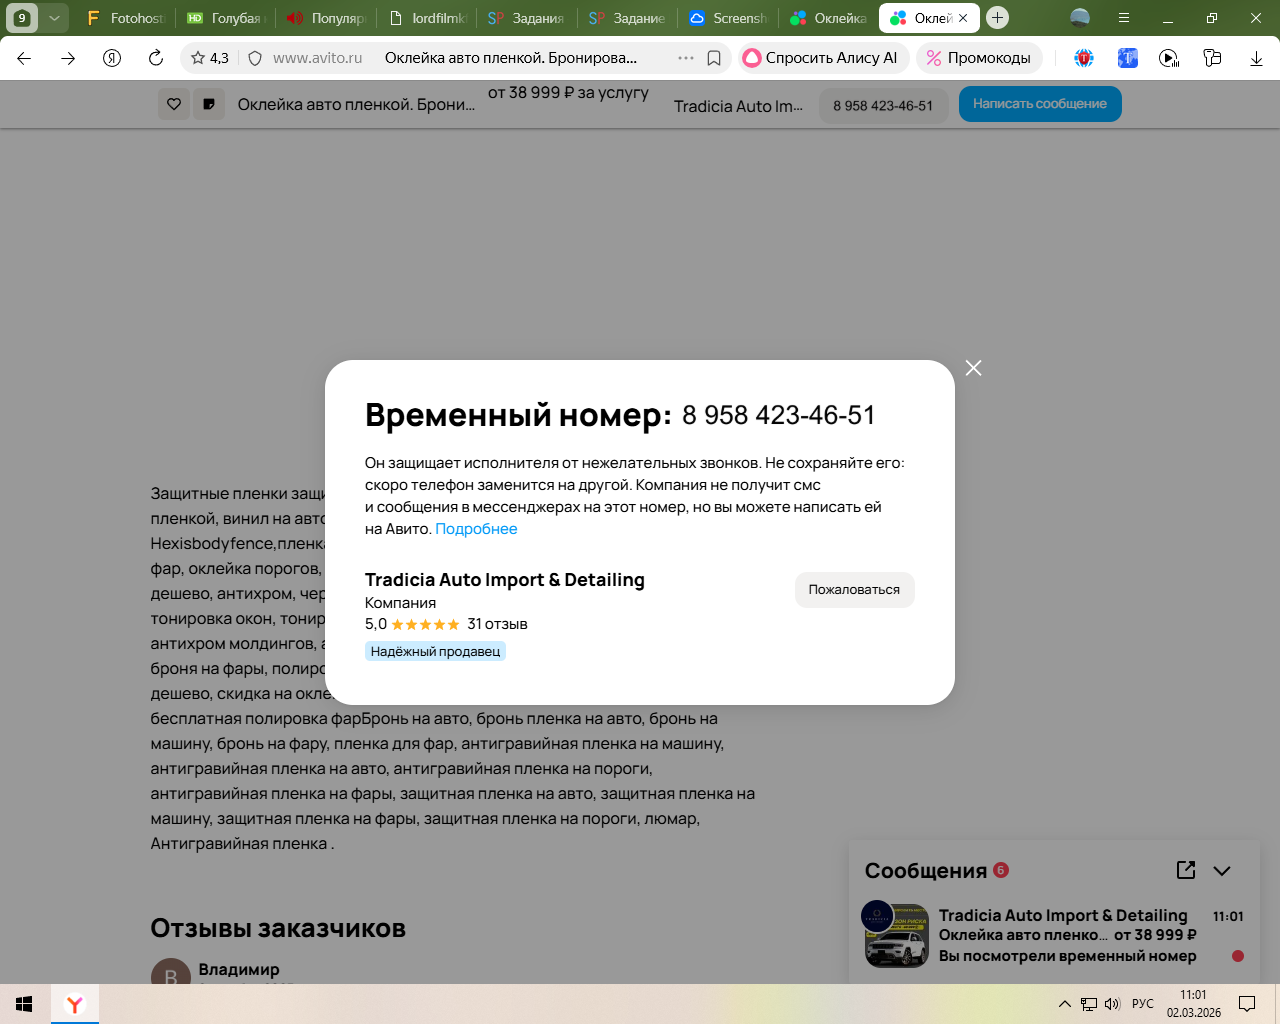Open the browser profile avatar
The image size is (1280, 1024).
pos(1080,18)
